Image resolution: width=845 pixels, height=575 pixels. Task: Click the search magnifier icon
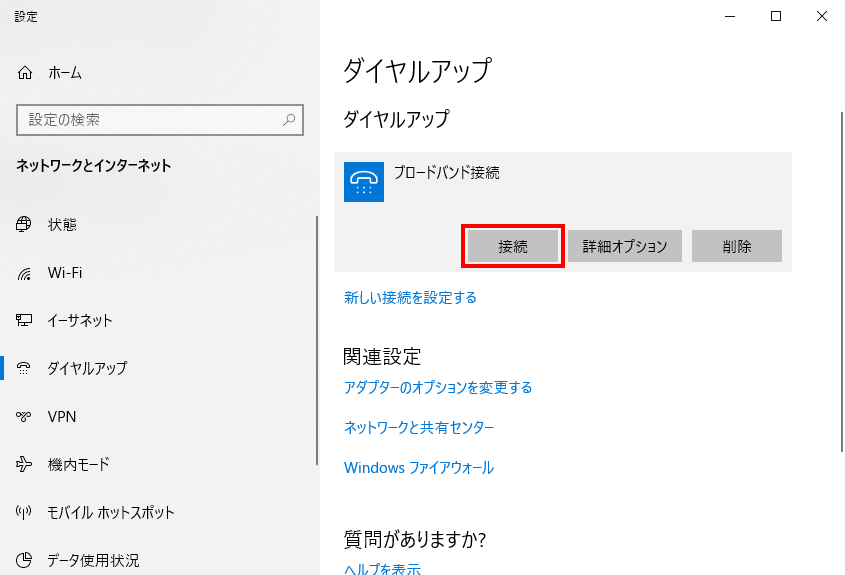pyautogui.click(x=289, y=120)
